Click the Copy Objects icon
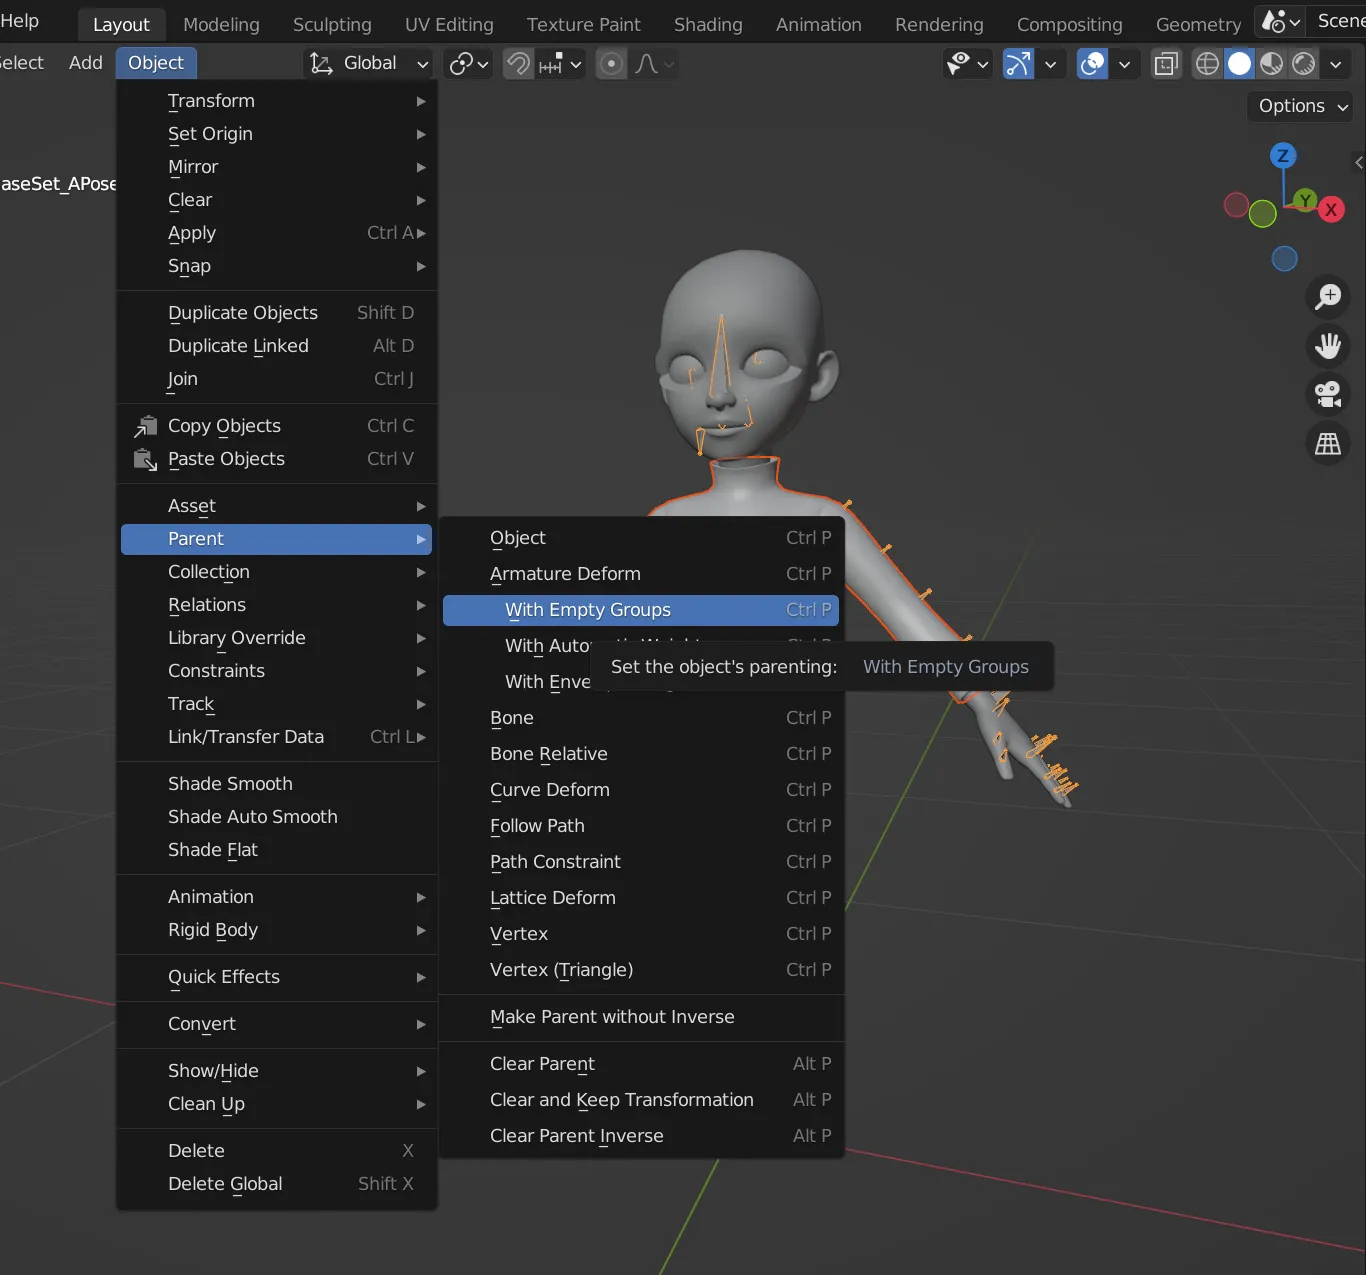Image resolution: width=1366 pixels, height=1275 pixels. click(146, 426)
